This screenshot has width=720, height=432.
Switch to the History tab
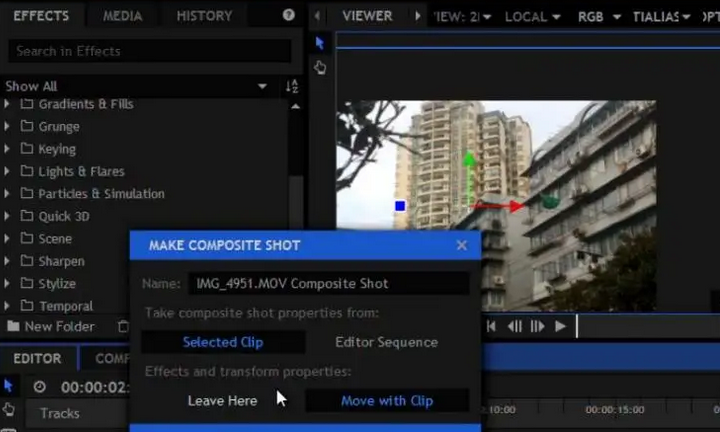(204, 16)
